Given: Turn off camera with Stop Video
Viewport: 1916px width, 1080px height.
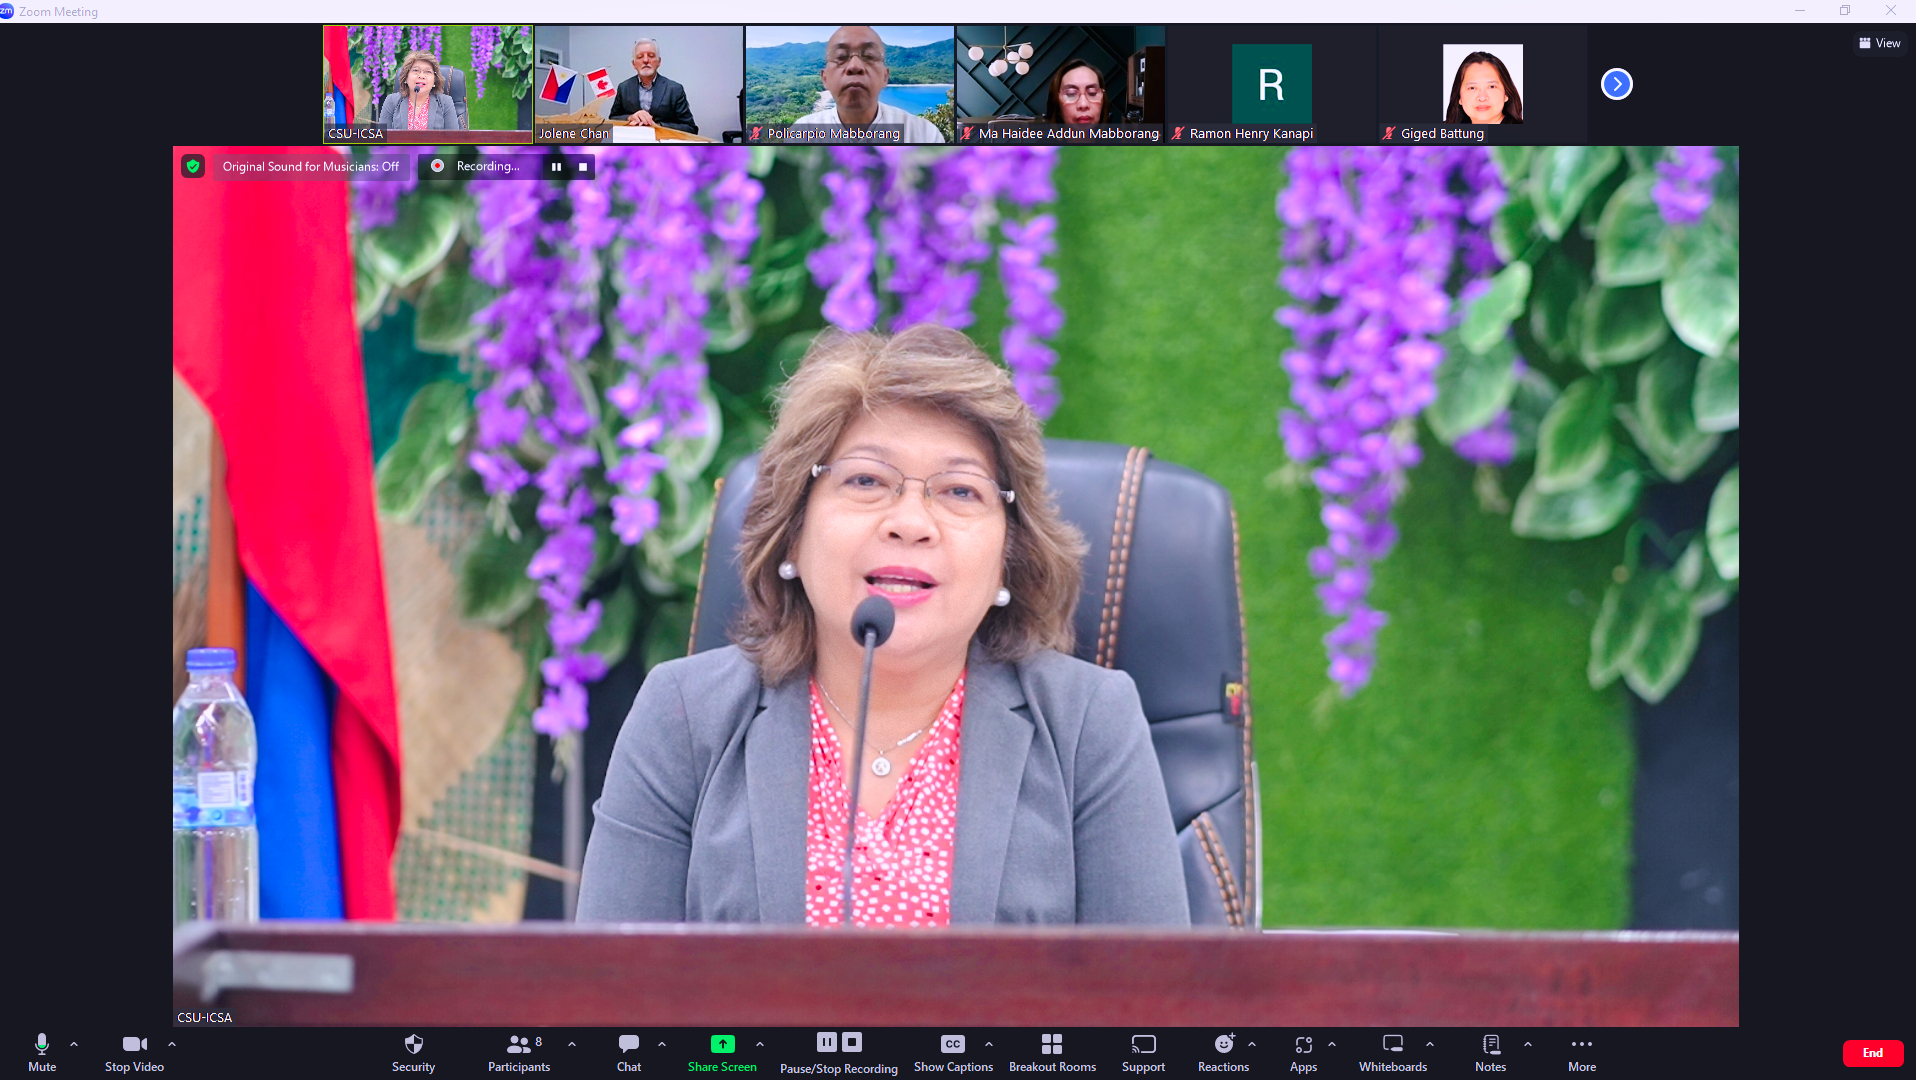Looking at the screenshot, I should pos(134,1052).
